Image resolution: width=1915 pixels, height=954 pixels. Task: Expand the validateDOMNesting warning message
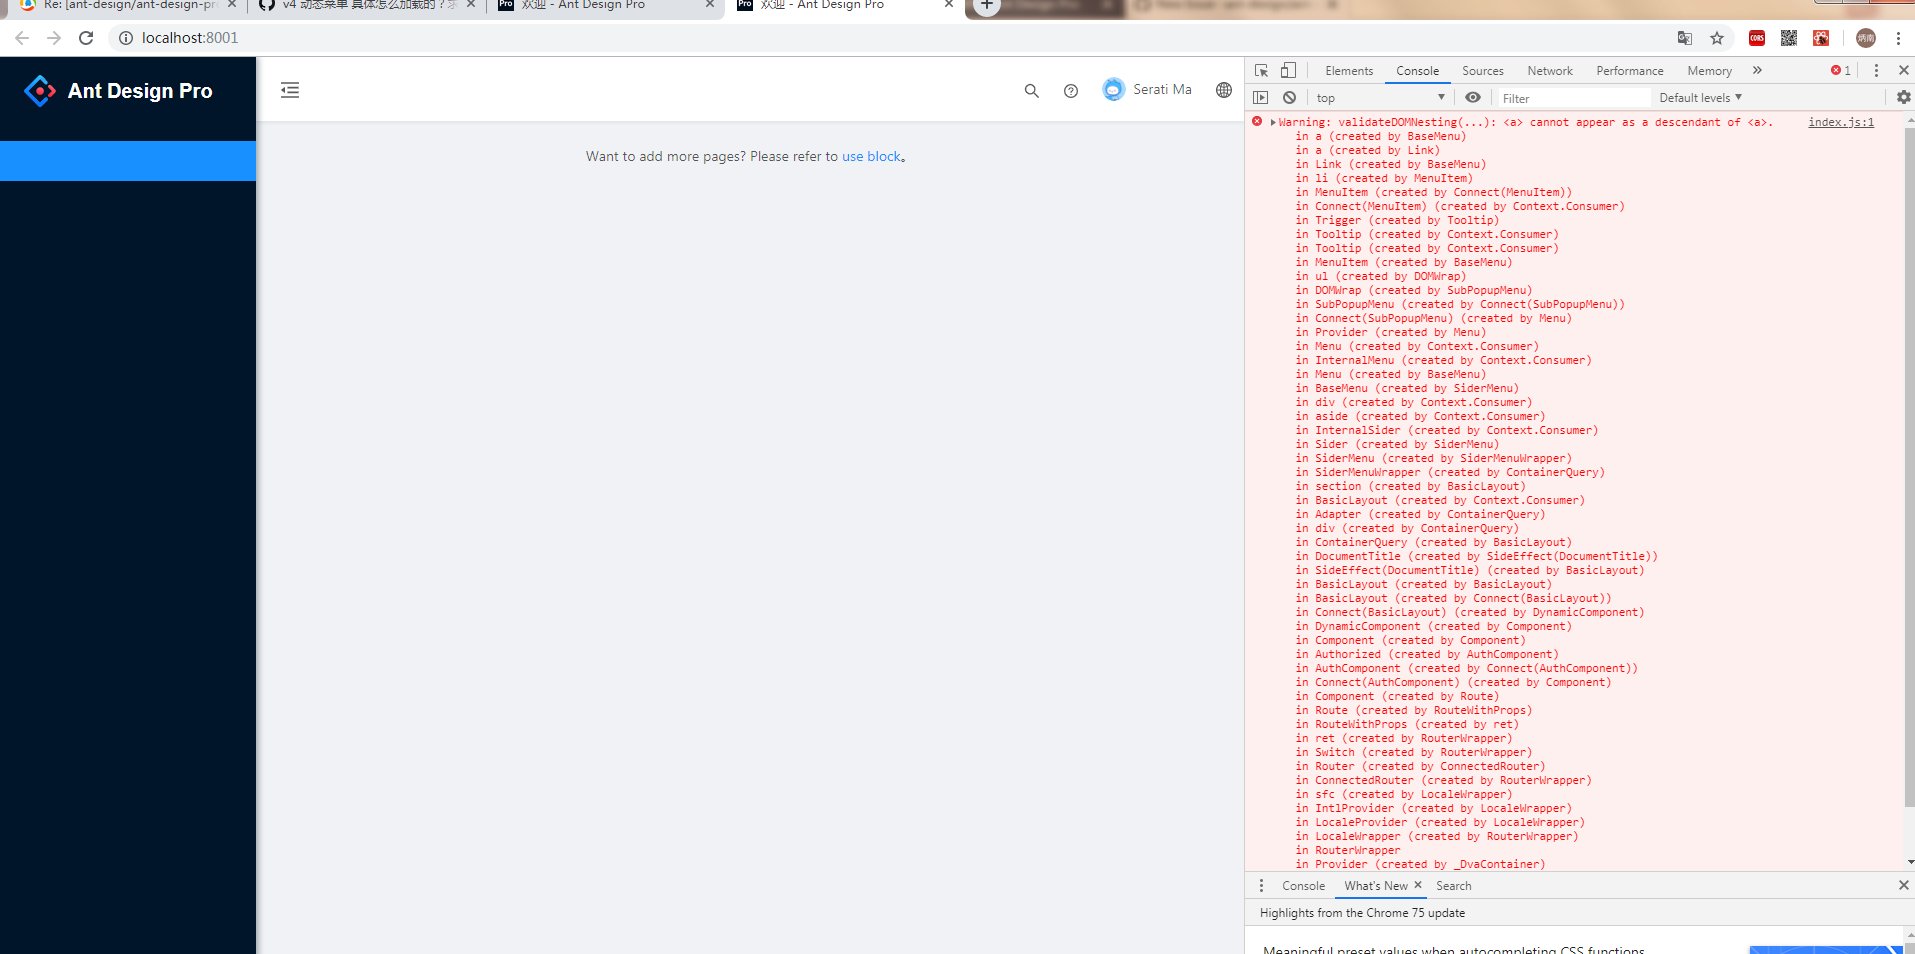[1273, 123]
